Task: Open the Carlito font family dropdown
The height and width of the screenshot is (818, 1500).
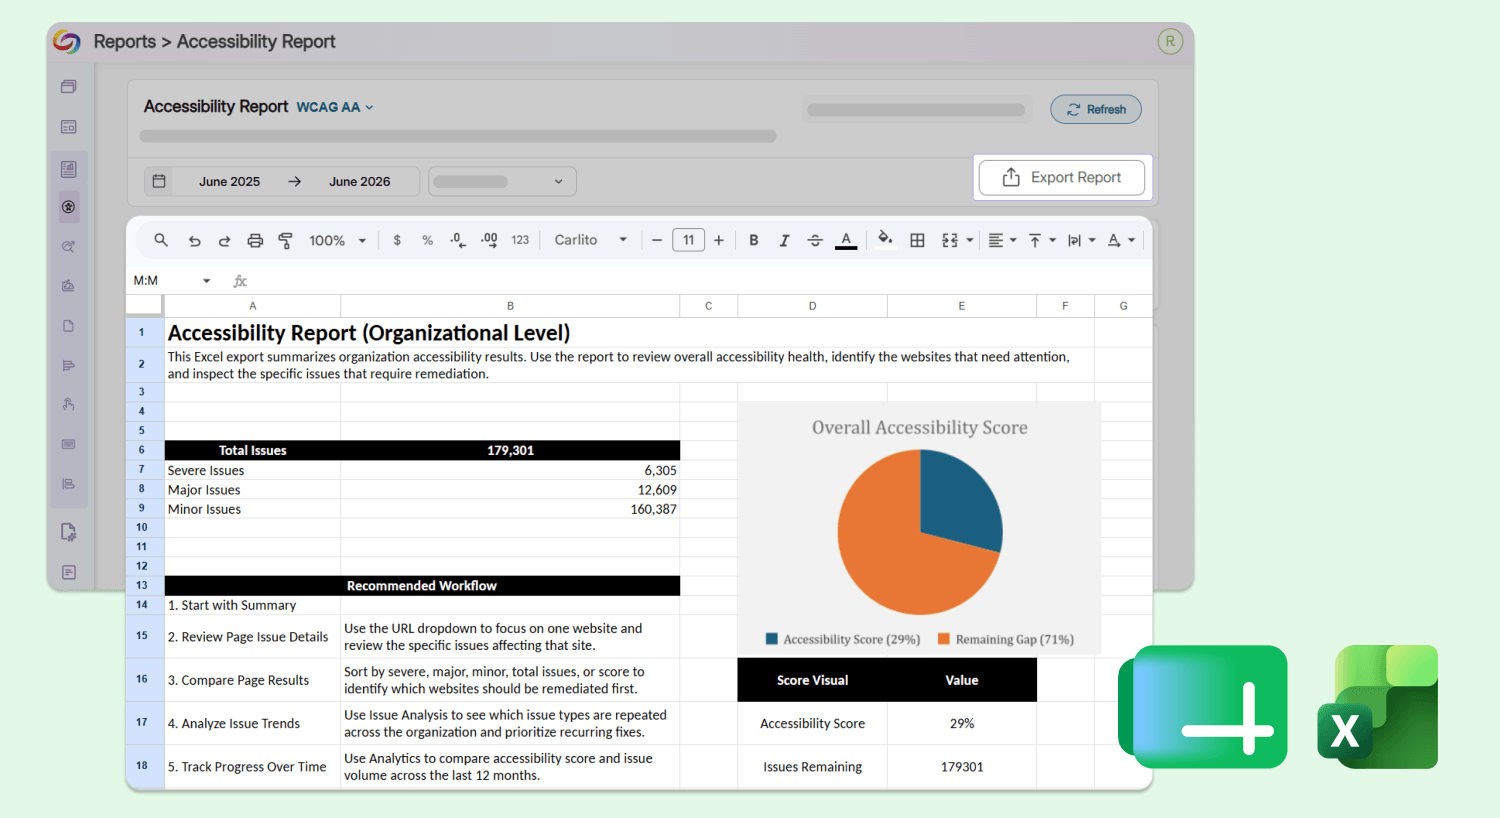Action: pyautogui.click(x=590, y=240)
